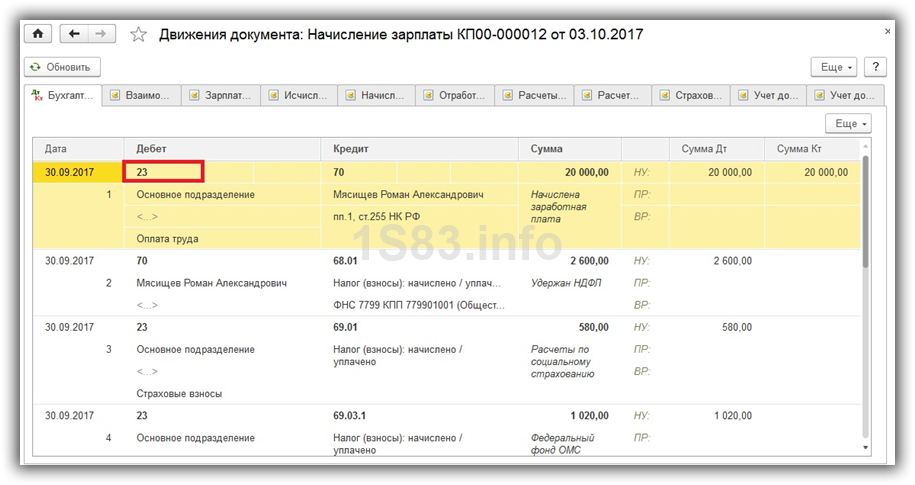Image resolution: width=915 pixels, height=485 pixels.
Task: Click the Бухгалт... accounting entries tab
Action: coord(63,96)
